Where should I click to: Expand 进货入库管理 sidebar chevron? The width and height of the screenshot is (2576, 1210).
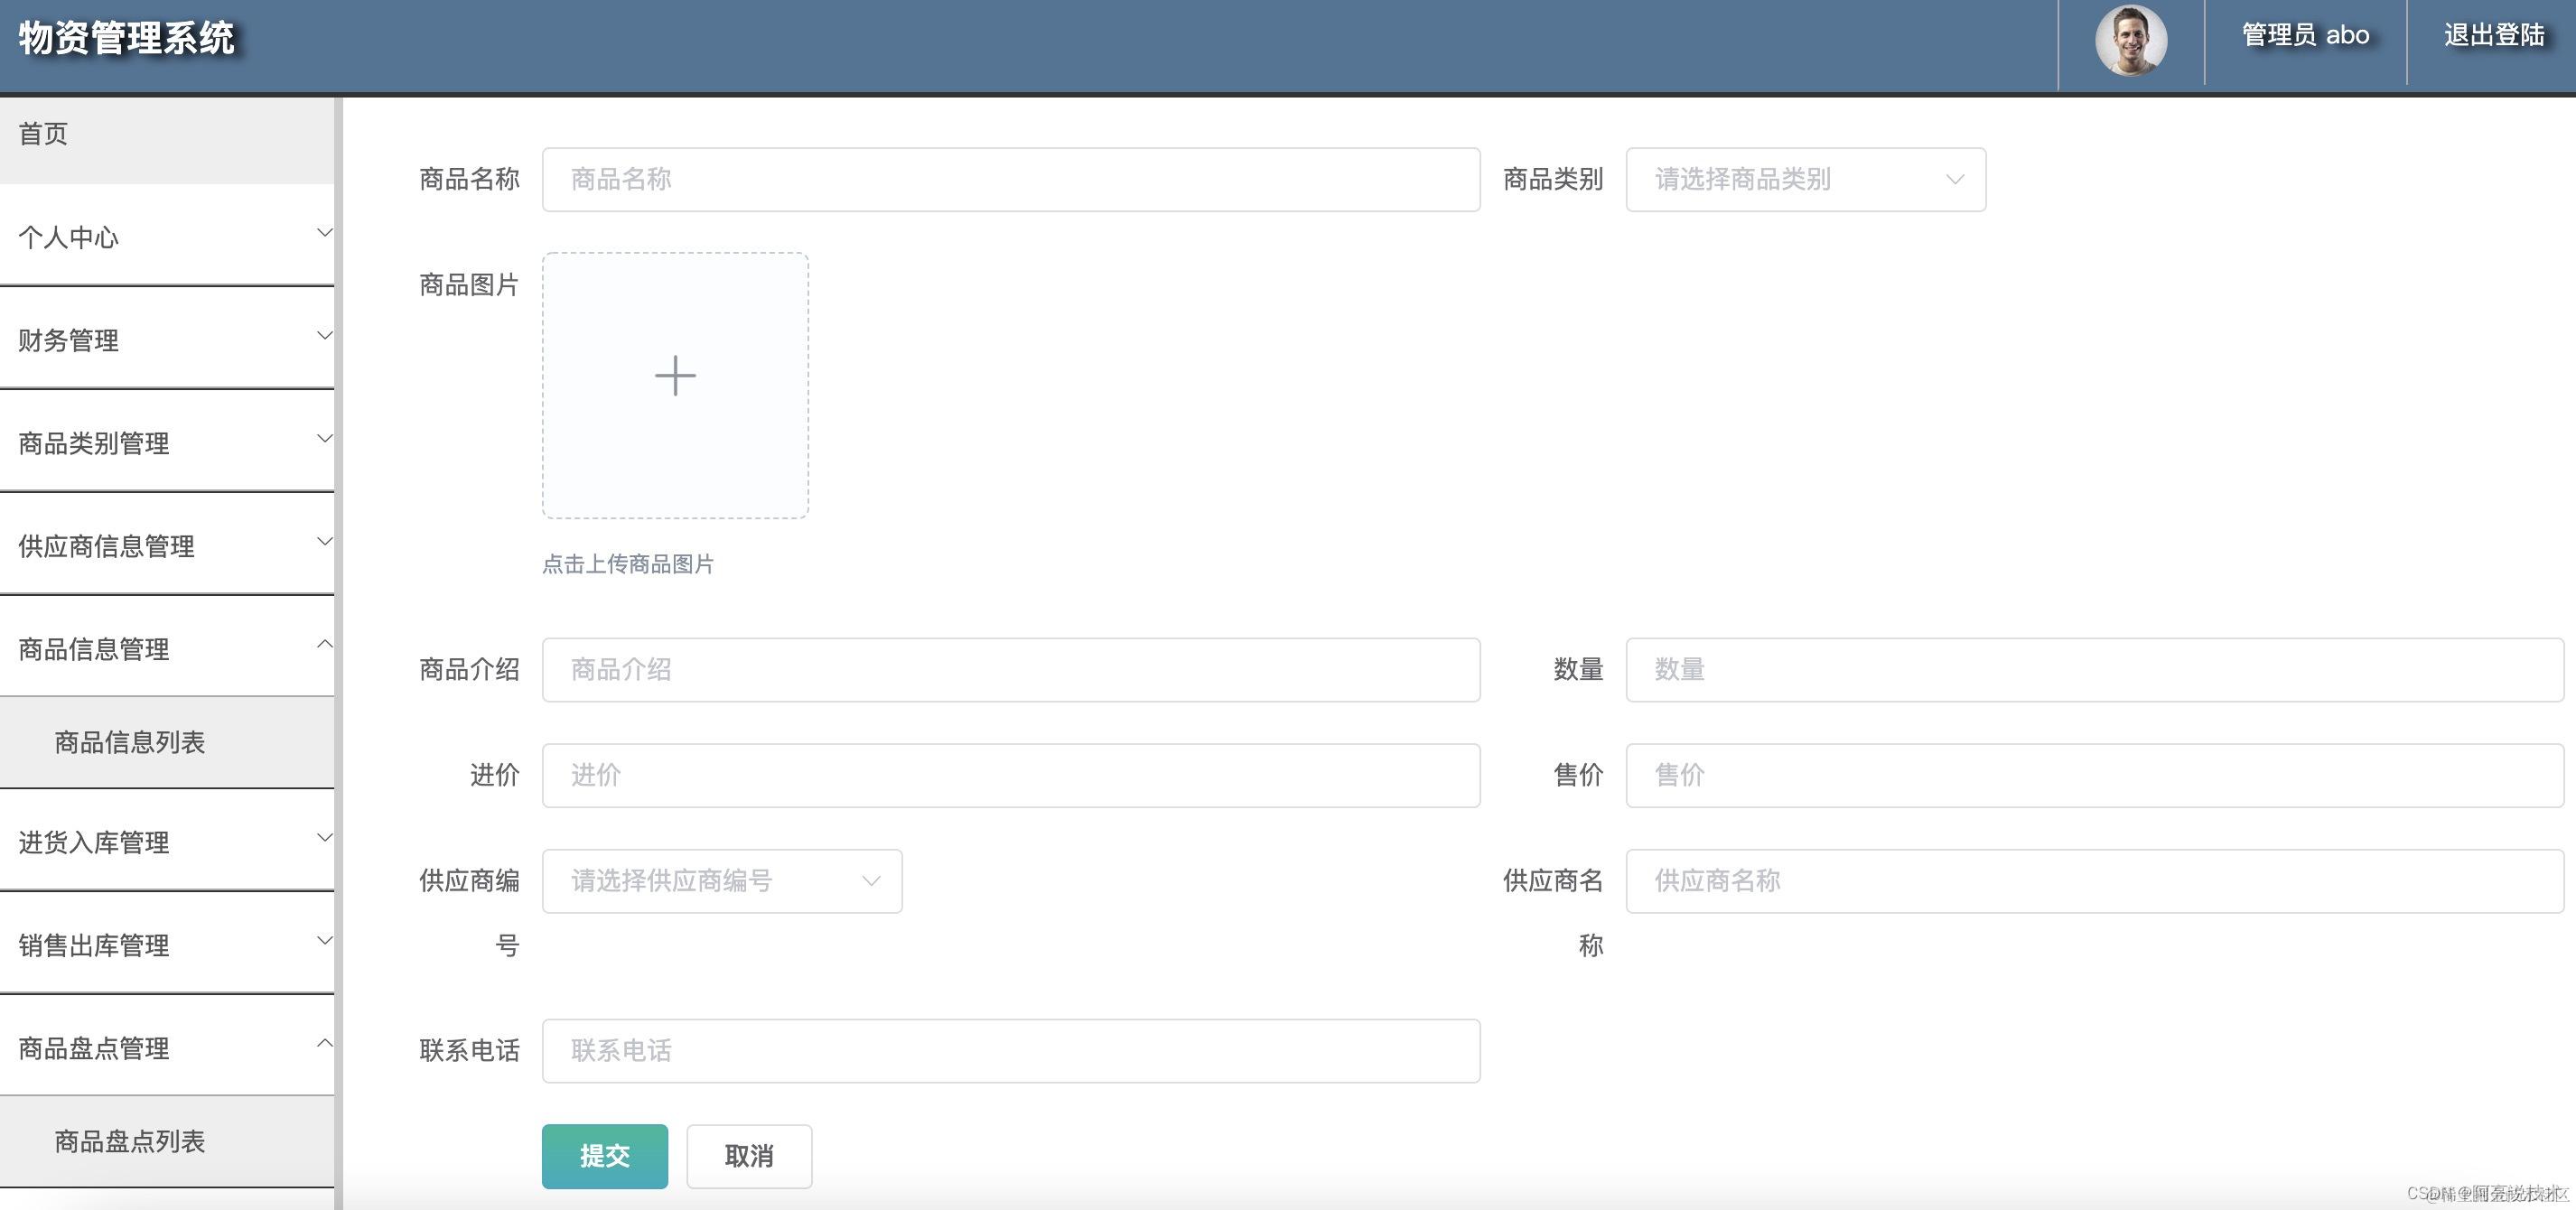tap(324, 838)
